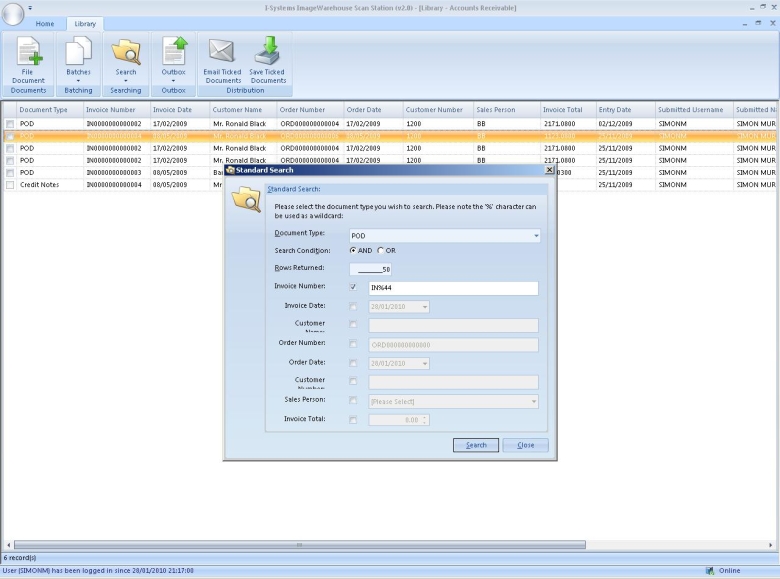This screenshot has width=780, height=579.
Task: Select the OR search condition
Action: 381,251
